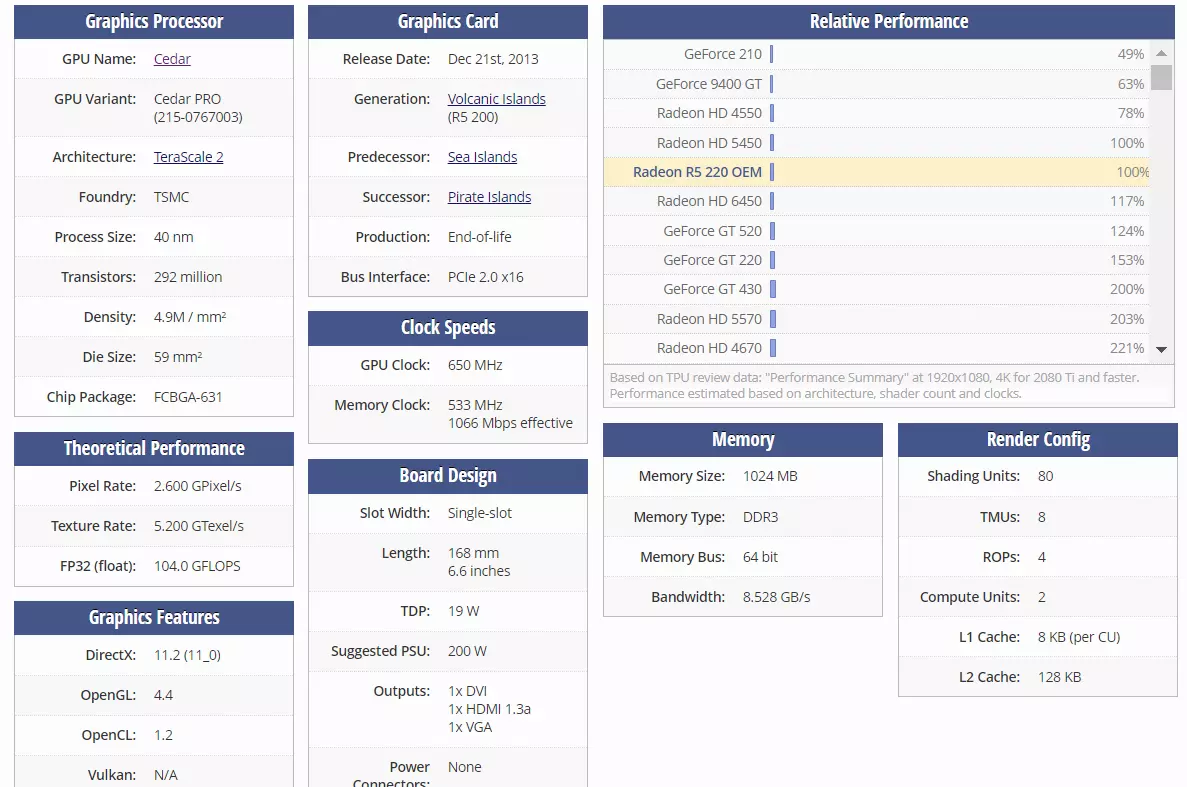This screenshot has width=1187, height=787.
Task: Click the TDP value "19 W"
Action: click(x=463, y=611)
